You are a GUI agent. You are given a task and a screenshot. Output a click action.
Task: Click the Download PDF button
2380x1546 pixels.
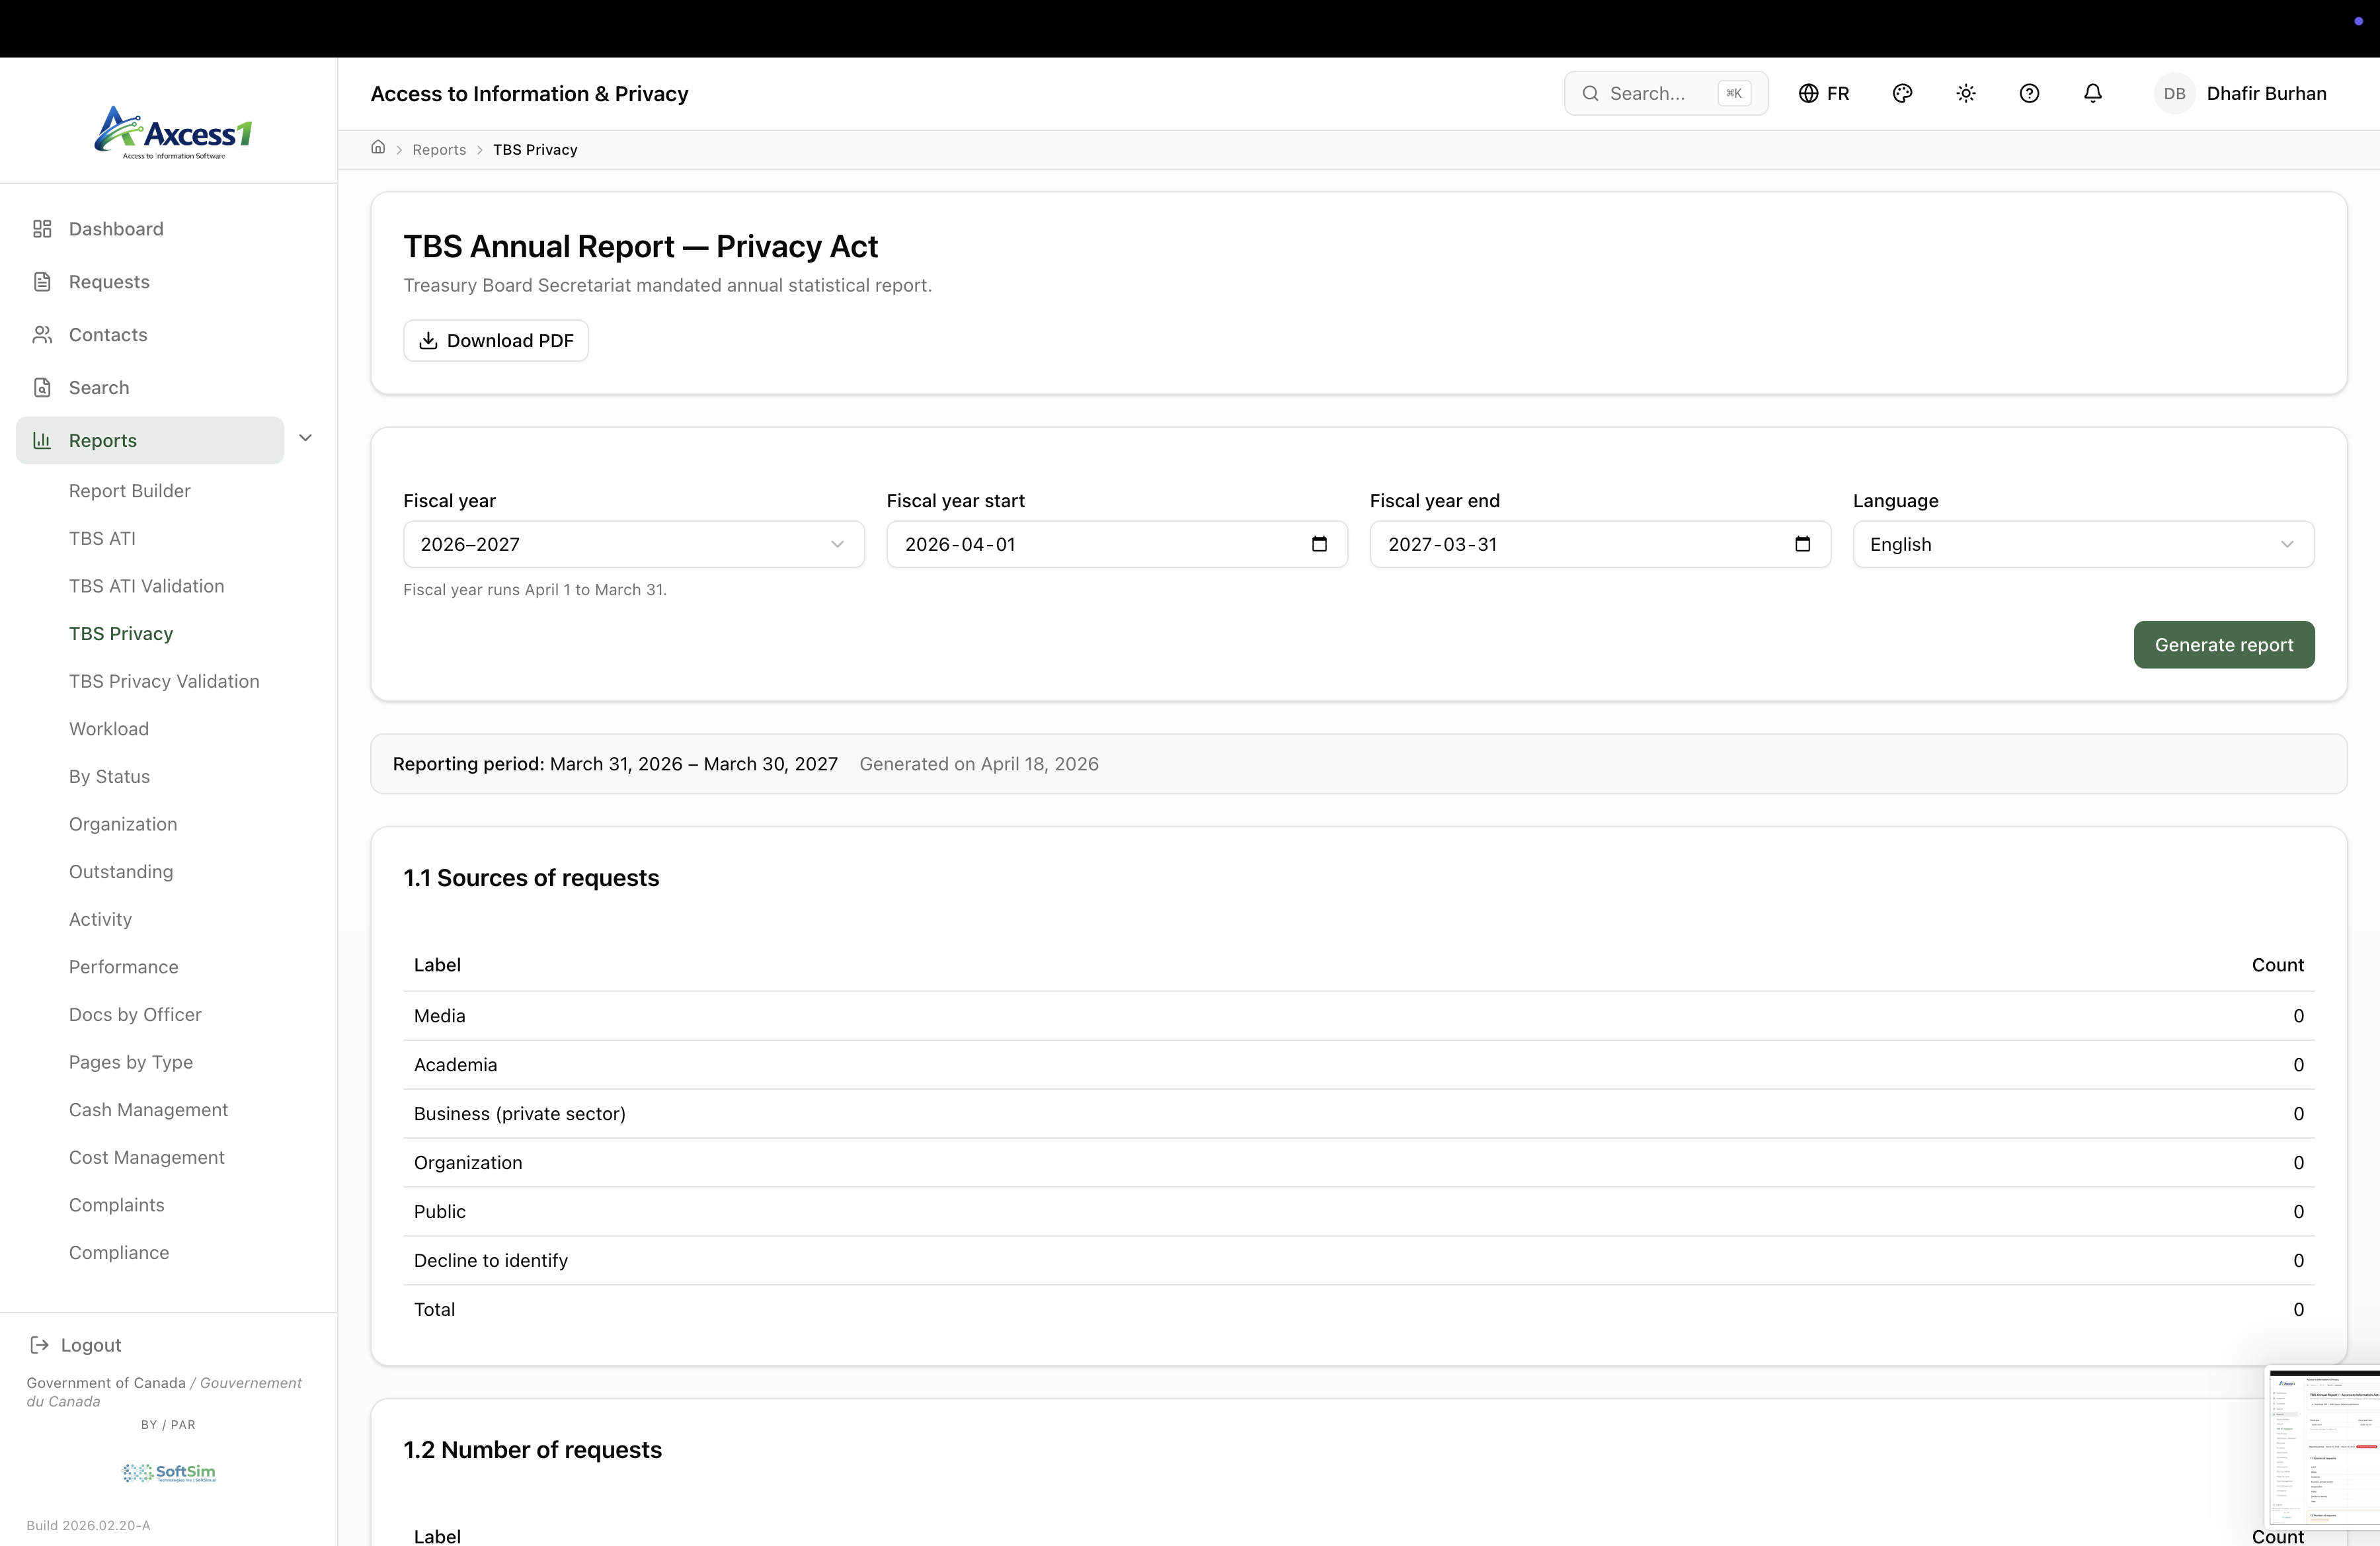click(496, 341)
